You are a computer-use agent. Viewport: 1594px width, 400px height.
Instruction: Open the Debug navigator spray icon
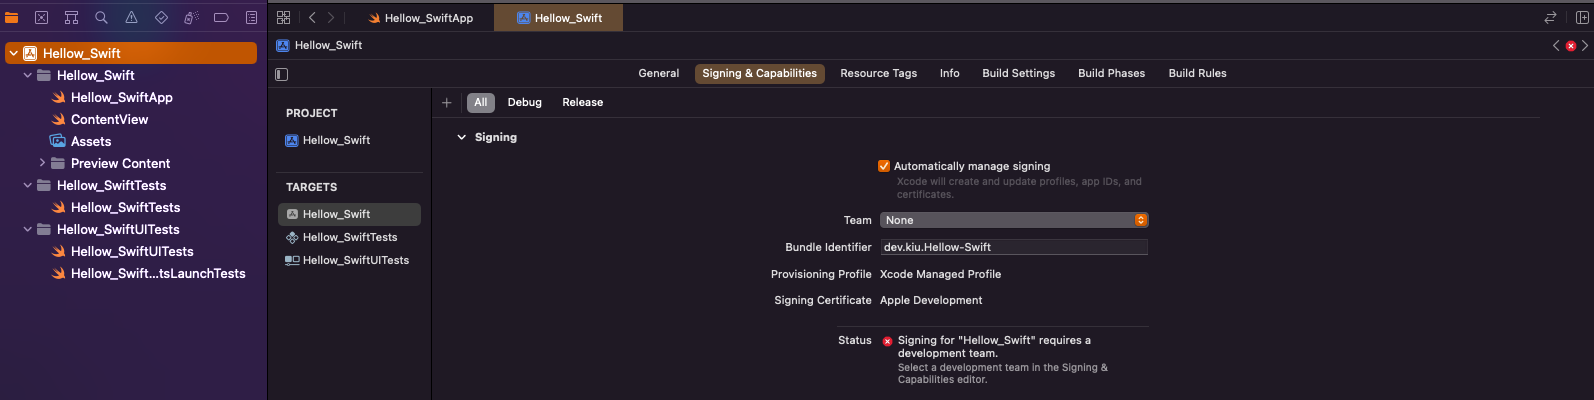point(191,17)
